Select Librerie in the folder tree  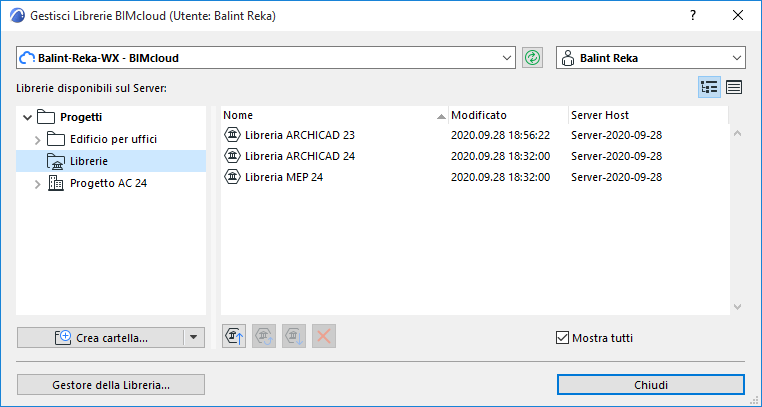click(111, 161)
